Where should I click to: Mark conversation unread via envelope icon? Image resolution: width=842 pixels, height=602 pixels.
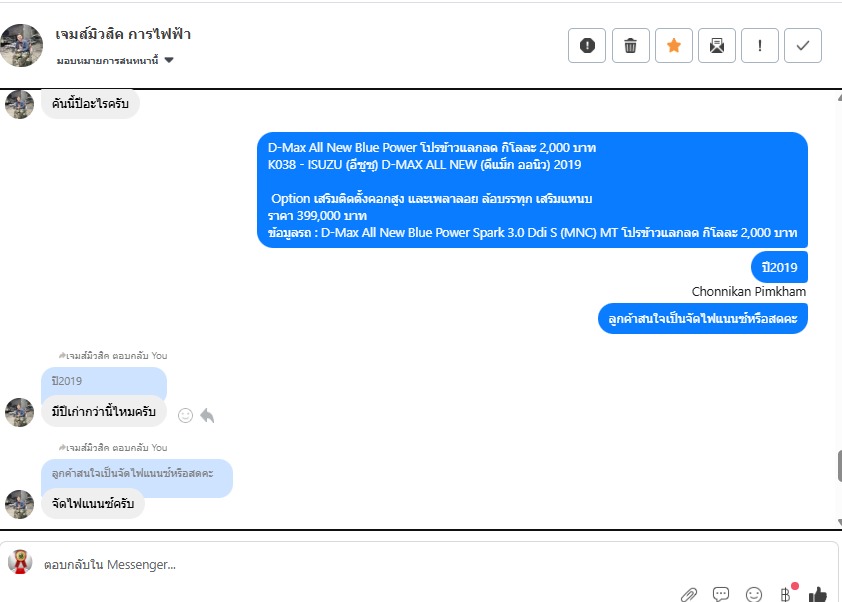pos(716,46)
